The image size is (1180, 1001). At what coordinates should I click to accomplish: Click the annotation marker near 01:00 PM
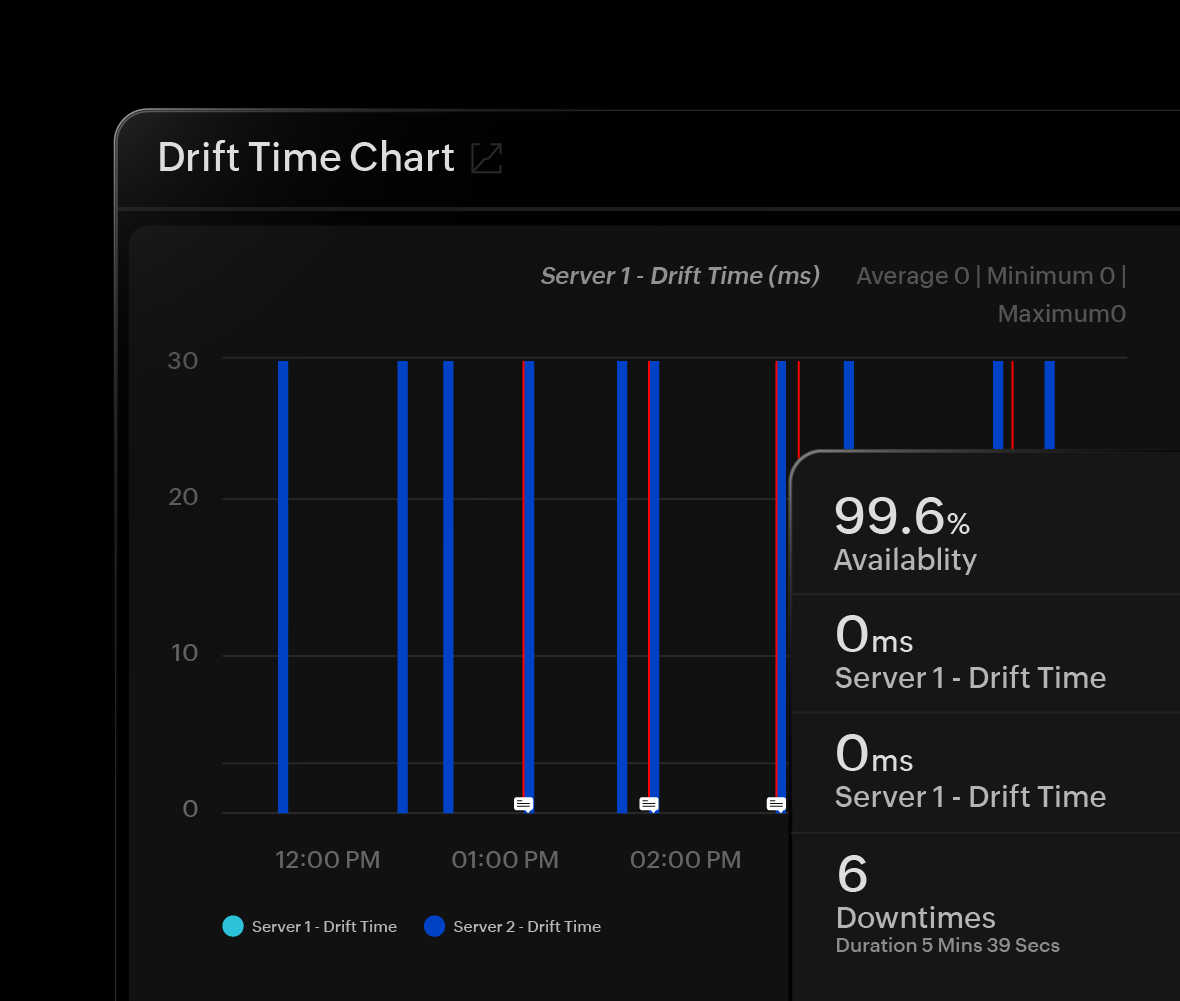click(524, 803)
